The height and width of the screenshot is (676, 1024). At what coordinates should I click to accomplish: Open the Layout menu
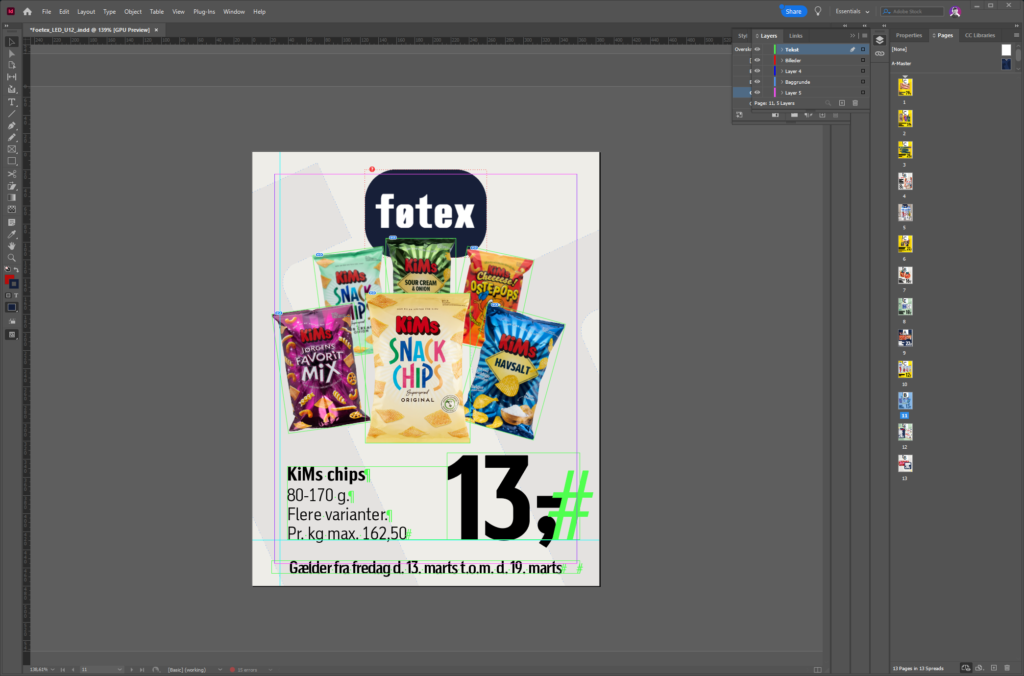click(x=86, y=12)
